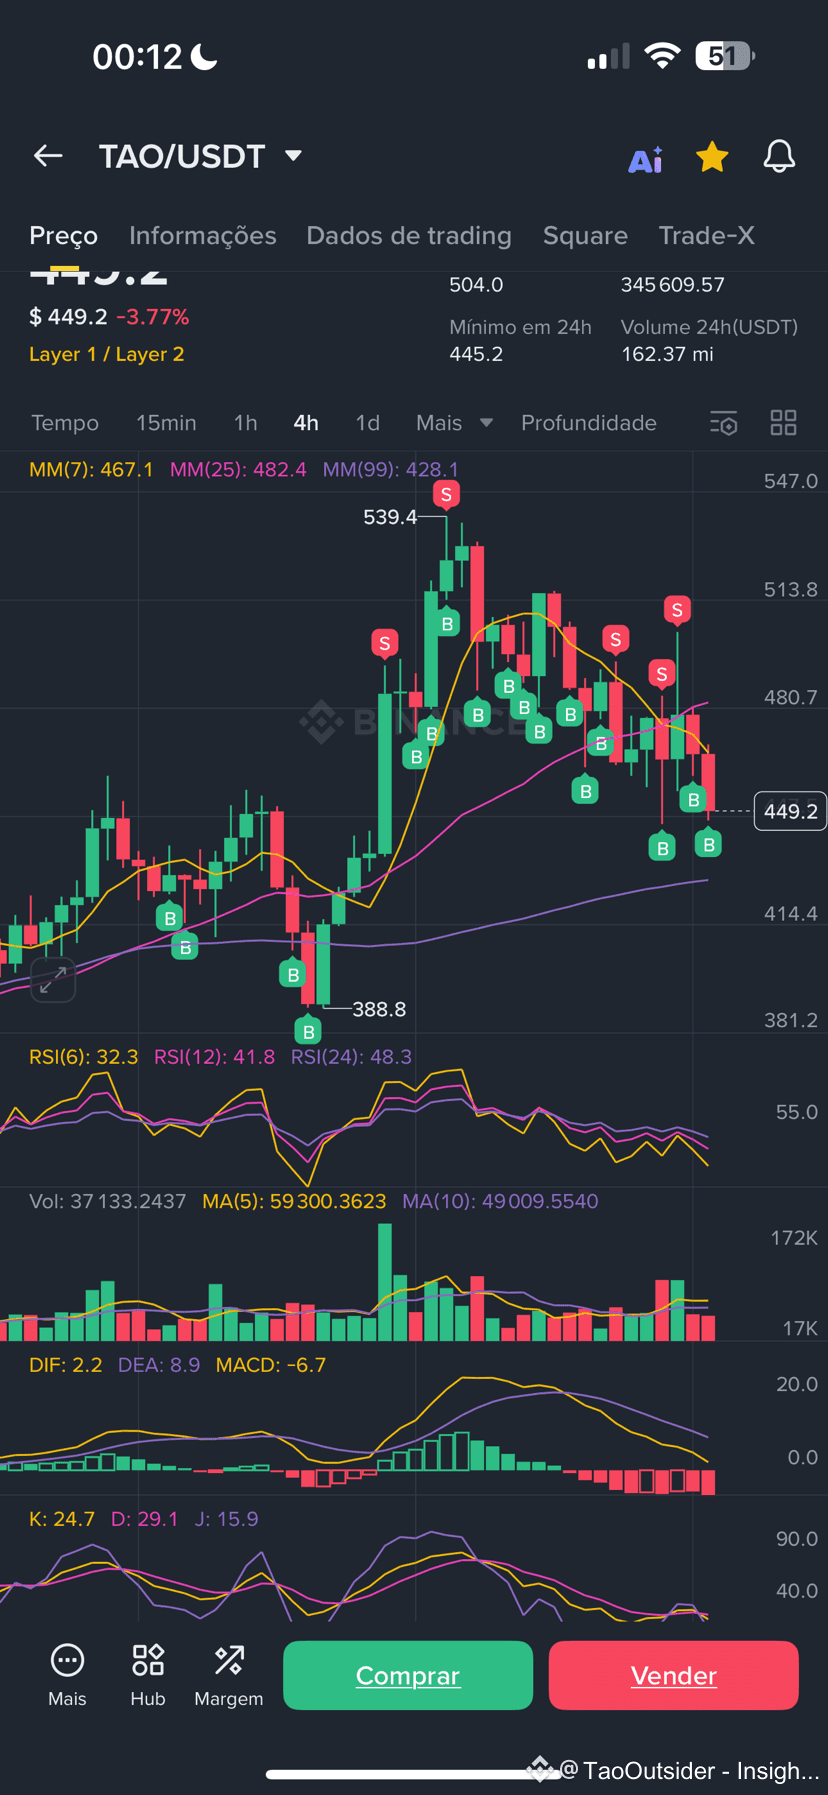This screenshot has height=1795, width=828.
Task: Tap the DEA: 8.9 label
Action: tap(159, 1365)
